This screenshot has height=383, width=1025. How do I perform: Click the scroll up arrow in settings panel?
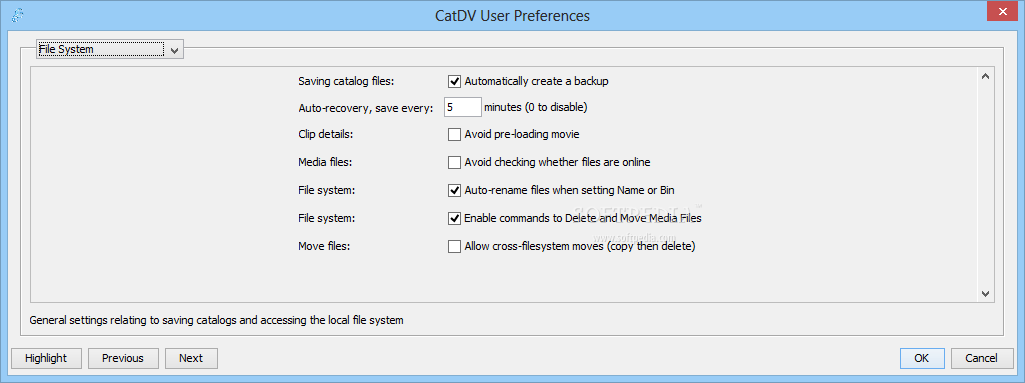[986, 76]
